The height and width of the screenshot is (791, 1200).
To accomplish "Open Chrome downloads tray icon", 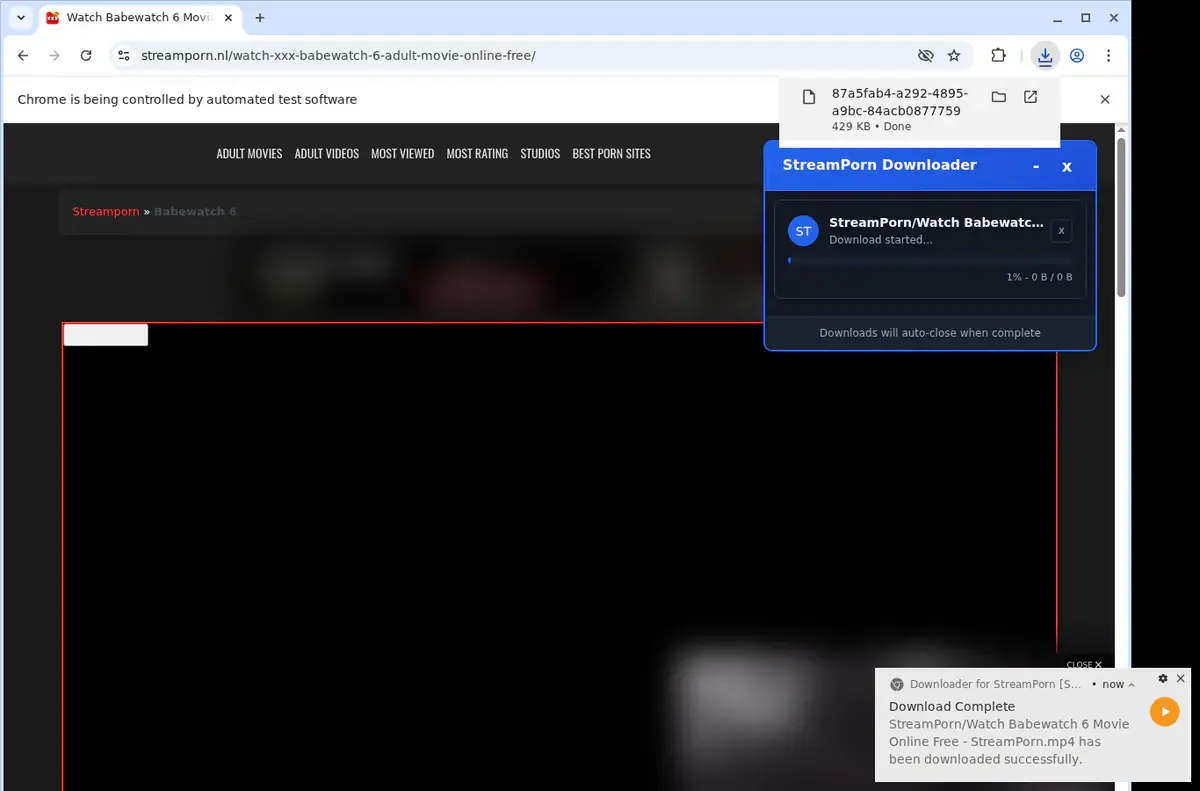I will click(x=1045, y=56).
